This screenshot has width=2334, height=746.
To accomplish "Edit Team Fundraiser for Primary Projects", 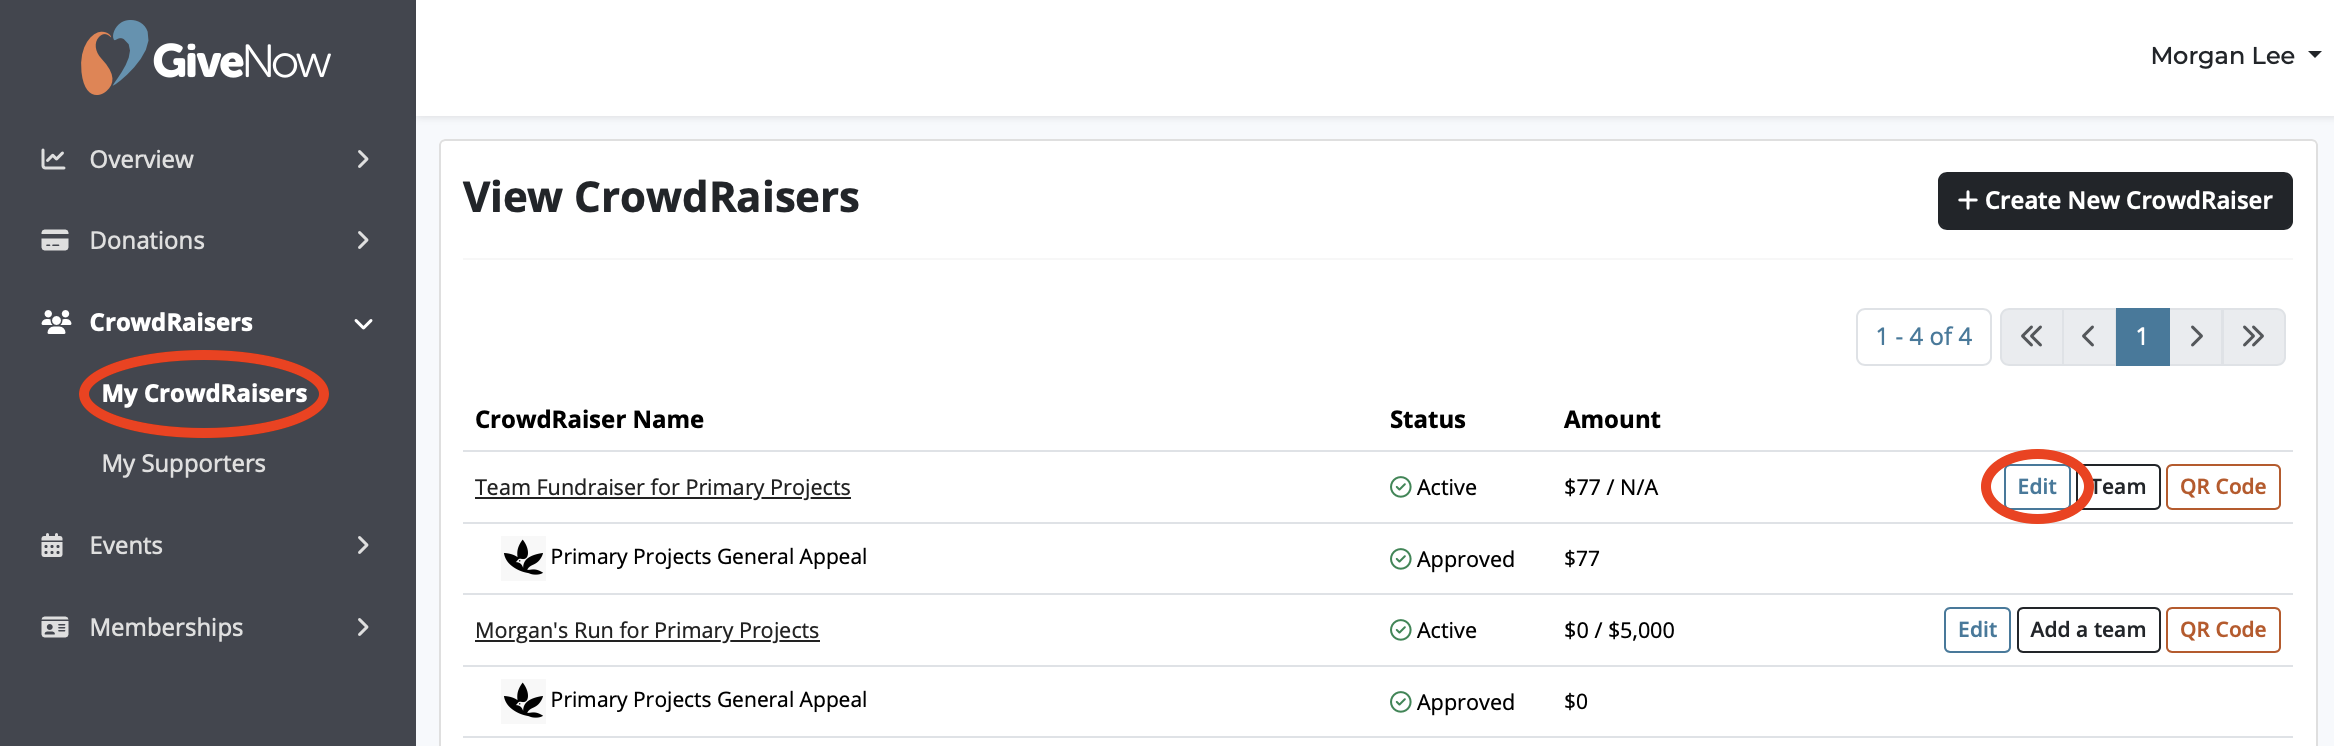I will [x=2036, y=487].
